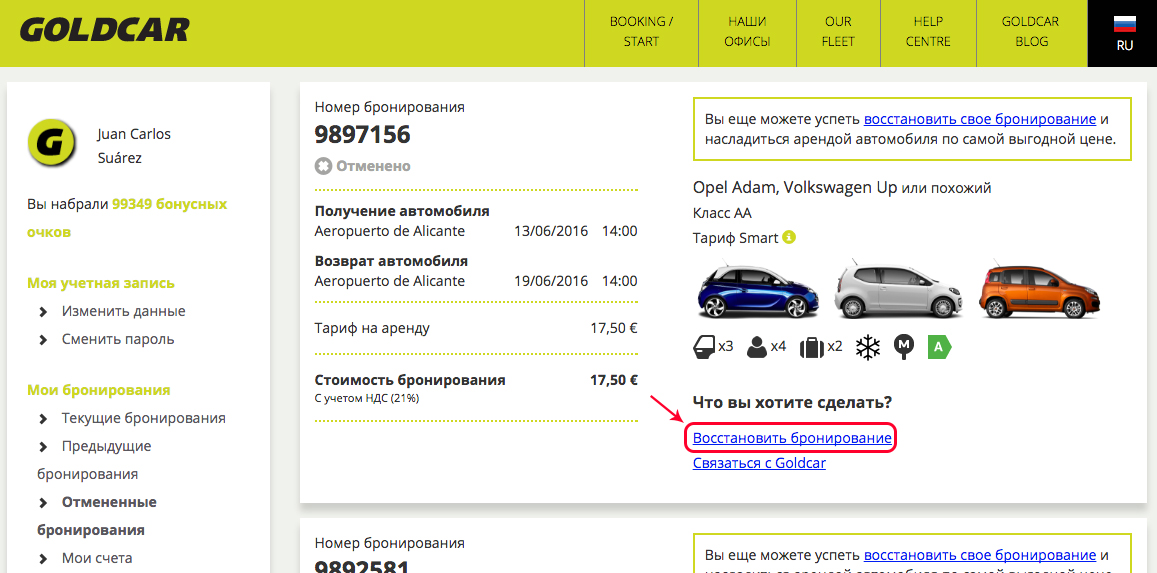Click chevron next to Текущие бронирования
This screenshot has height=573, width=1157.
pyautogui.click(x=44, y=419)
